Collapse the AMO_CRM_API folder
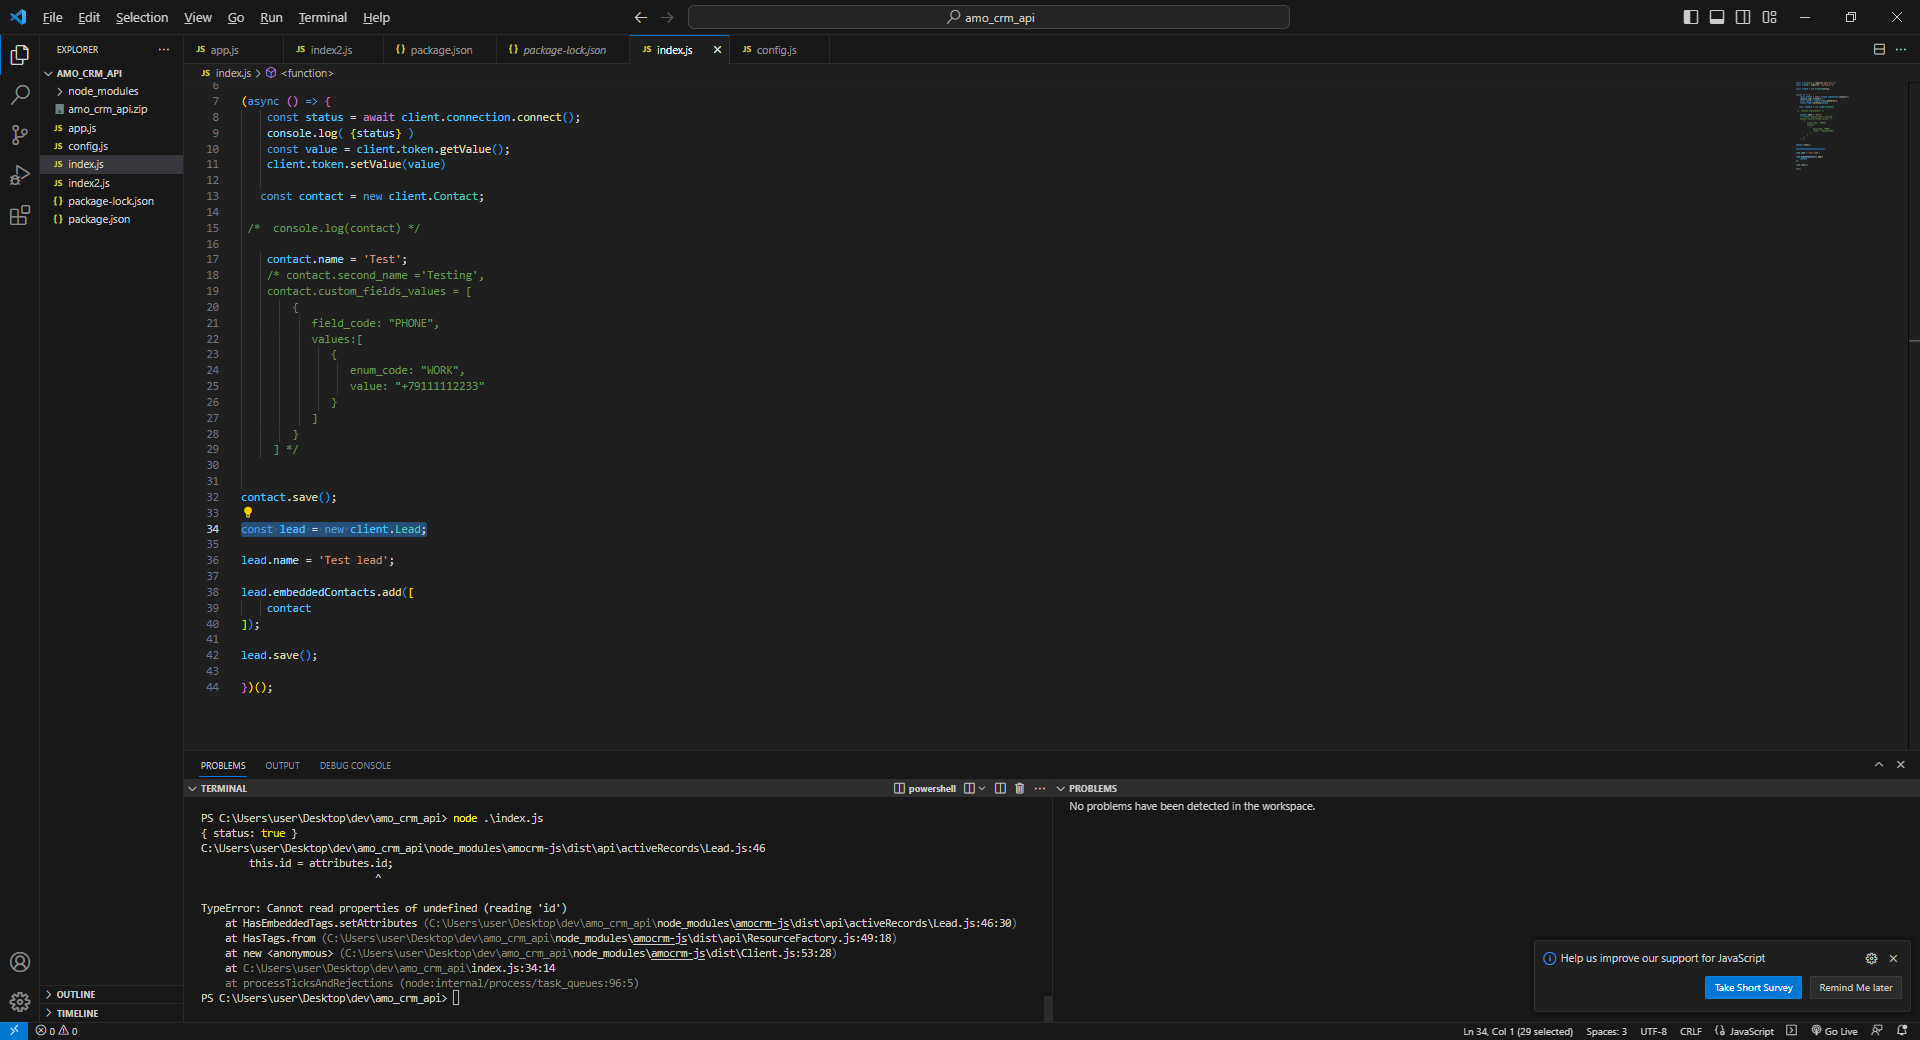 (47, 72)
